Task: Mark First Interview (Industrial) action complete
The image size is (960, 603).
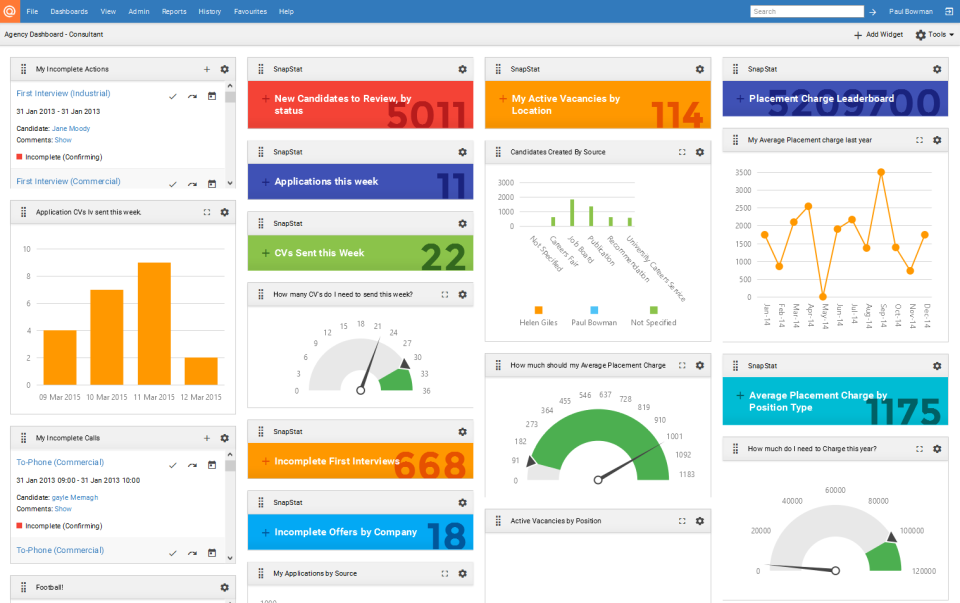Action: 173,96
